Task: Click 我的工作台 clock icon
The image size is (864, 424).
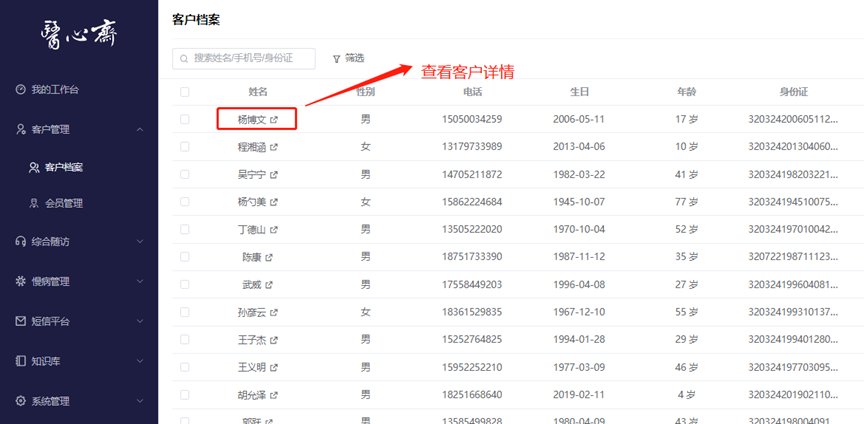Action: coord(21,89)
